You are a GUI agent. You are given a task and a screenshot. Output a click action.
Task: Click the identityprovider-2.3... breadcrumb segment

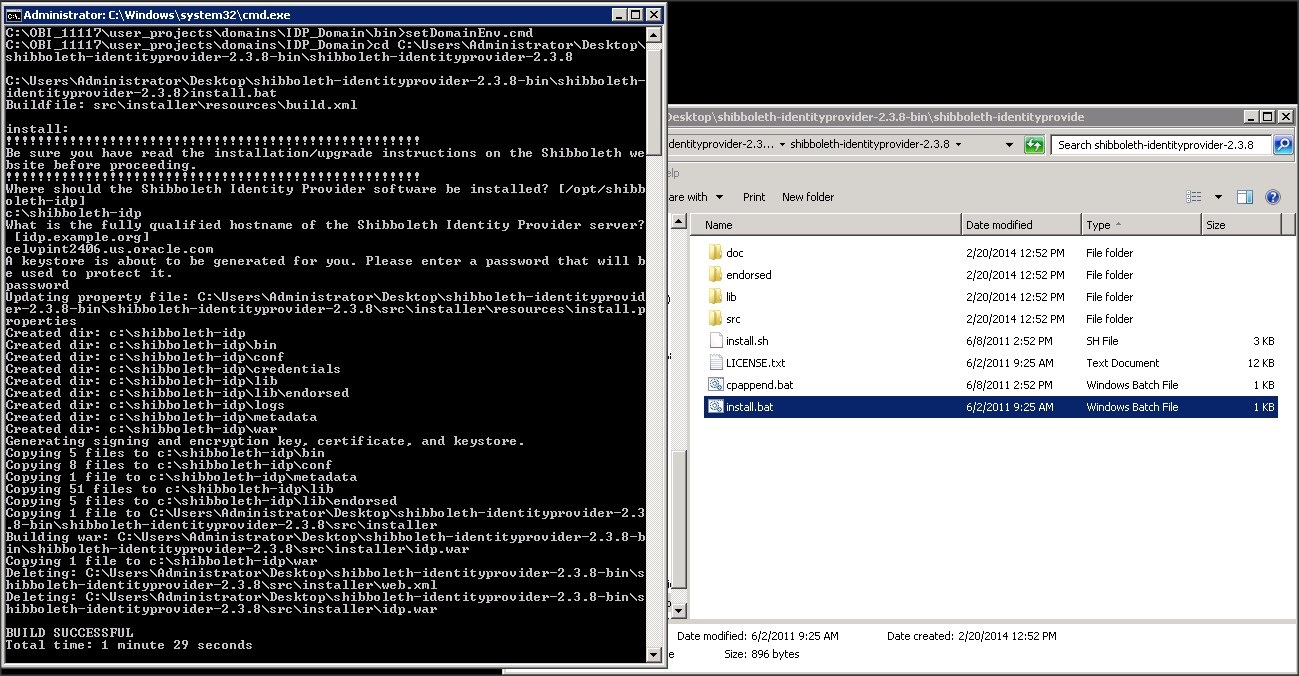coord(721,145)
